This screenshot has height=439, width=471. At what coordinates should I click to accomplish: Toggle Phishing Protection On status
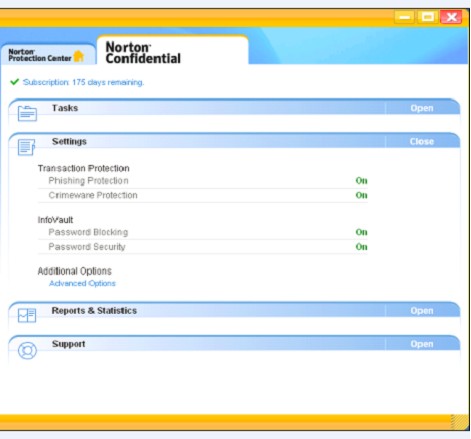tap(361, 181)
